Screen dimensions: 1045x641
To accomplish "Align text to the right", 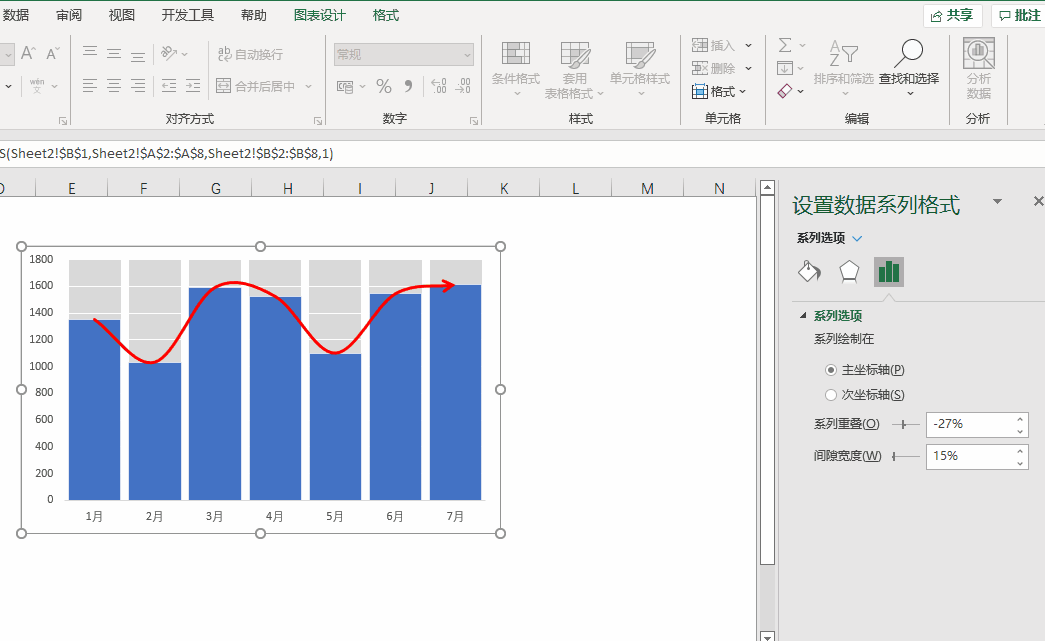I will point(138,85).
